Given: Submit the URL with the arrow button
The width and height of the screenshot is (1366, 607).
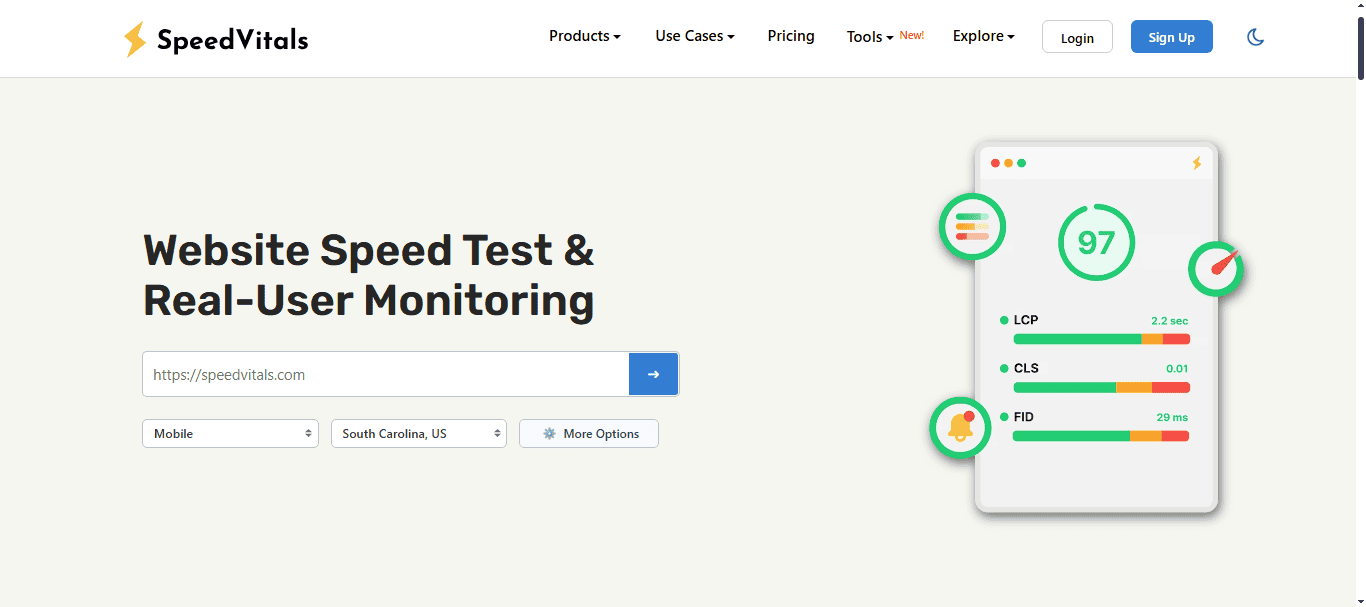Looking at the screenshot, I should tap(653, 374).
